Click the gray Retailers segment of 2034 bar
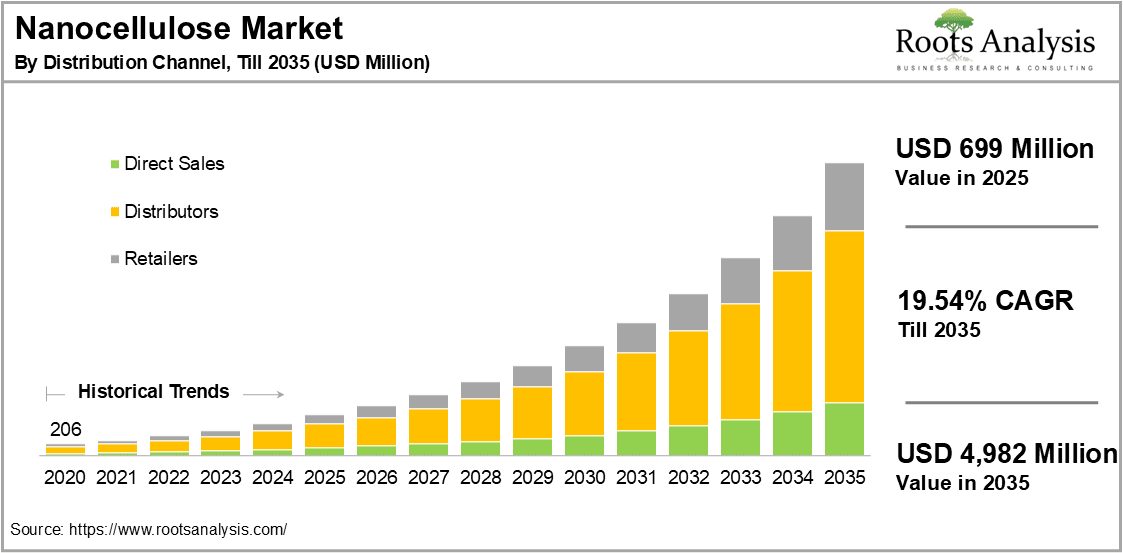 [792, 243]
